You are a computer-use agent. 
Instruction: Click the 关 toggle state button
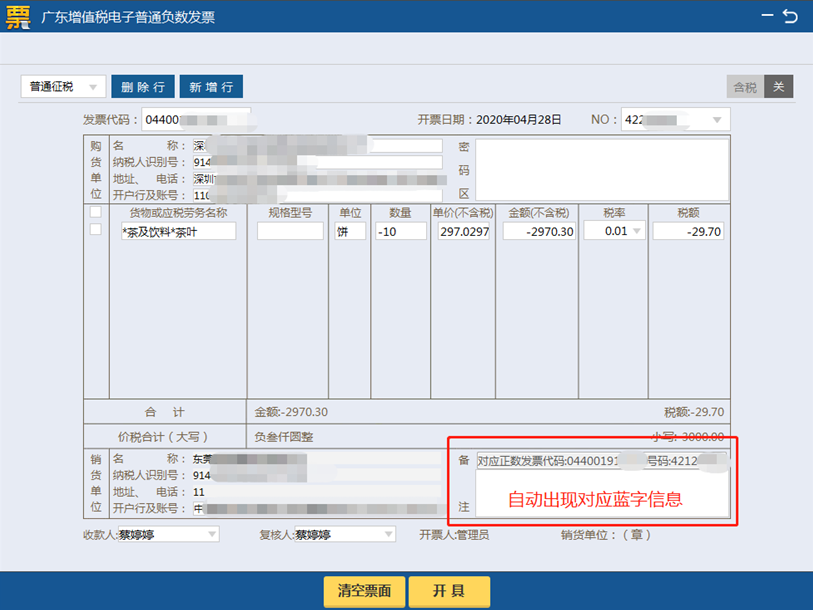coord(778,87)
